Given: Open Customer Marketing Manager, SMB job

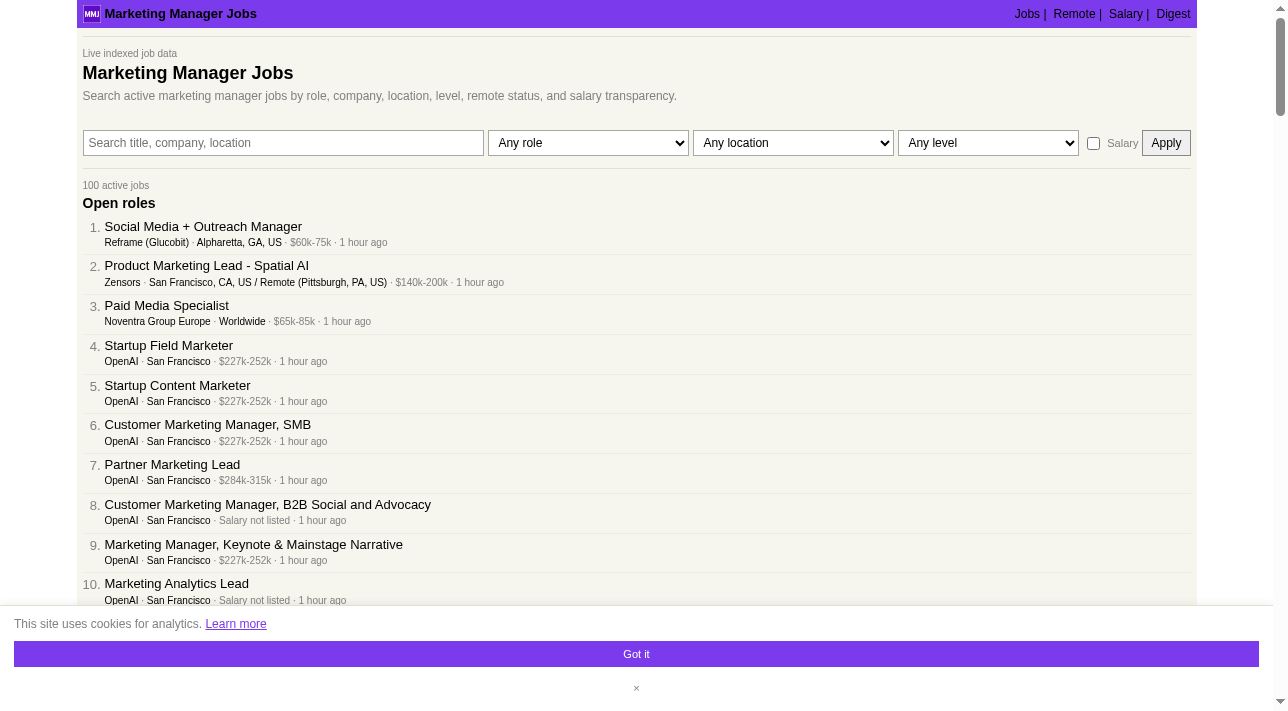Looking at the screenshot, I should [207, 425].
